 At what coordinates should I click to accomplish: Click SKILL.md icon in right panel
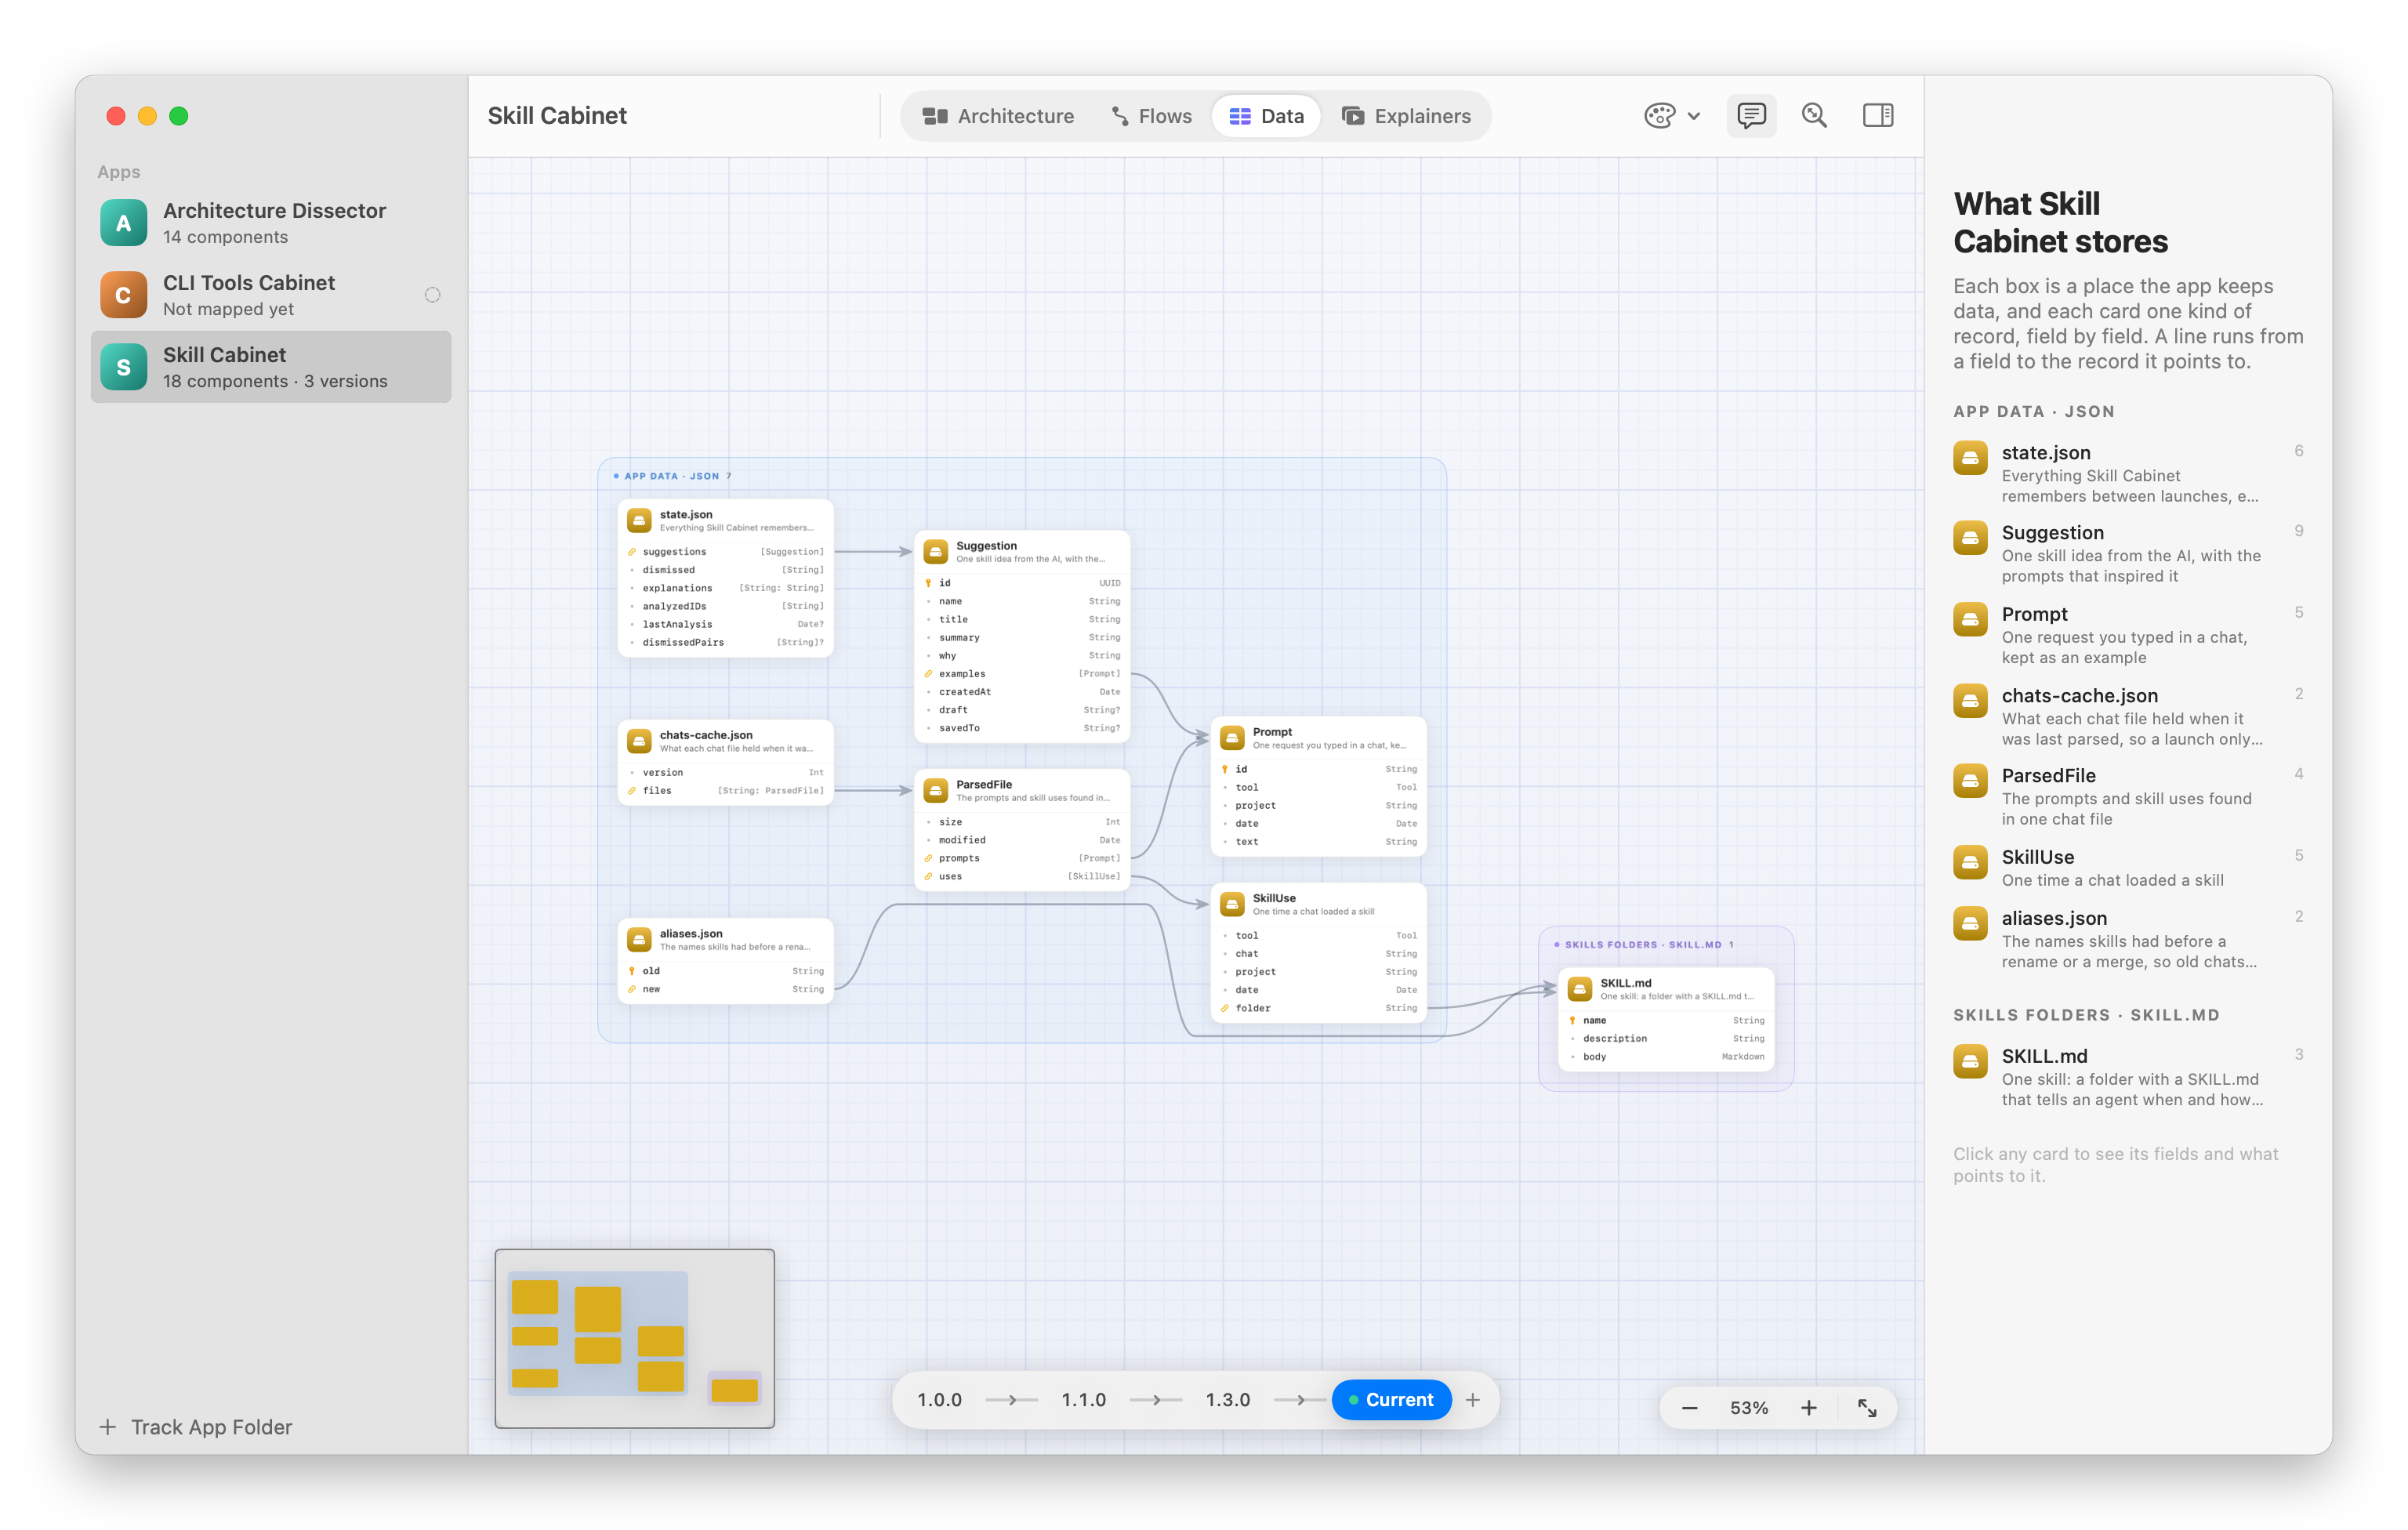tap(1970, 1062)
